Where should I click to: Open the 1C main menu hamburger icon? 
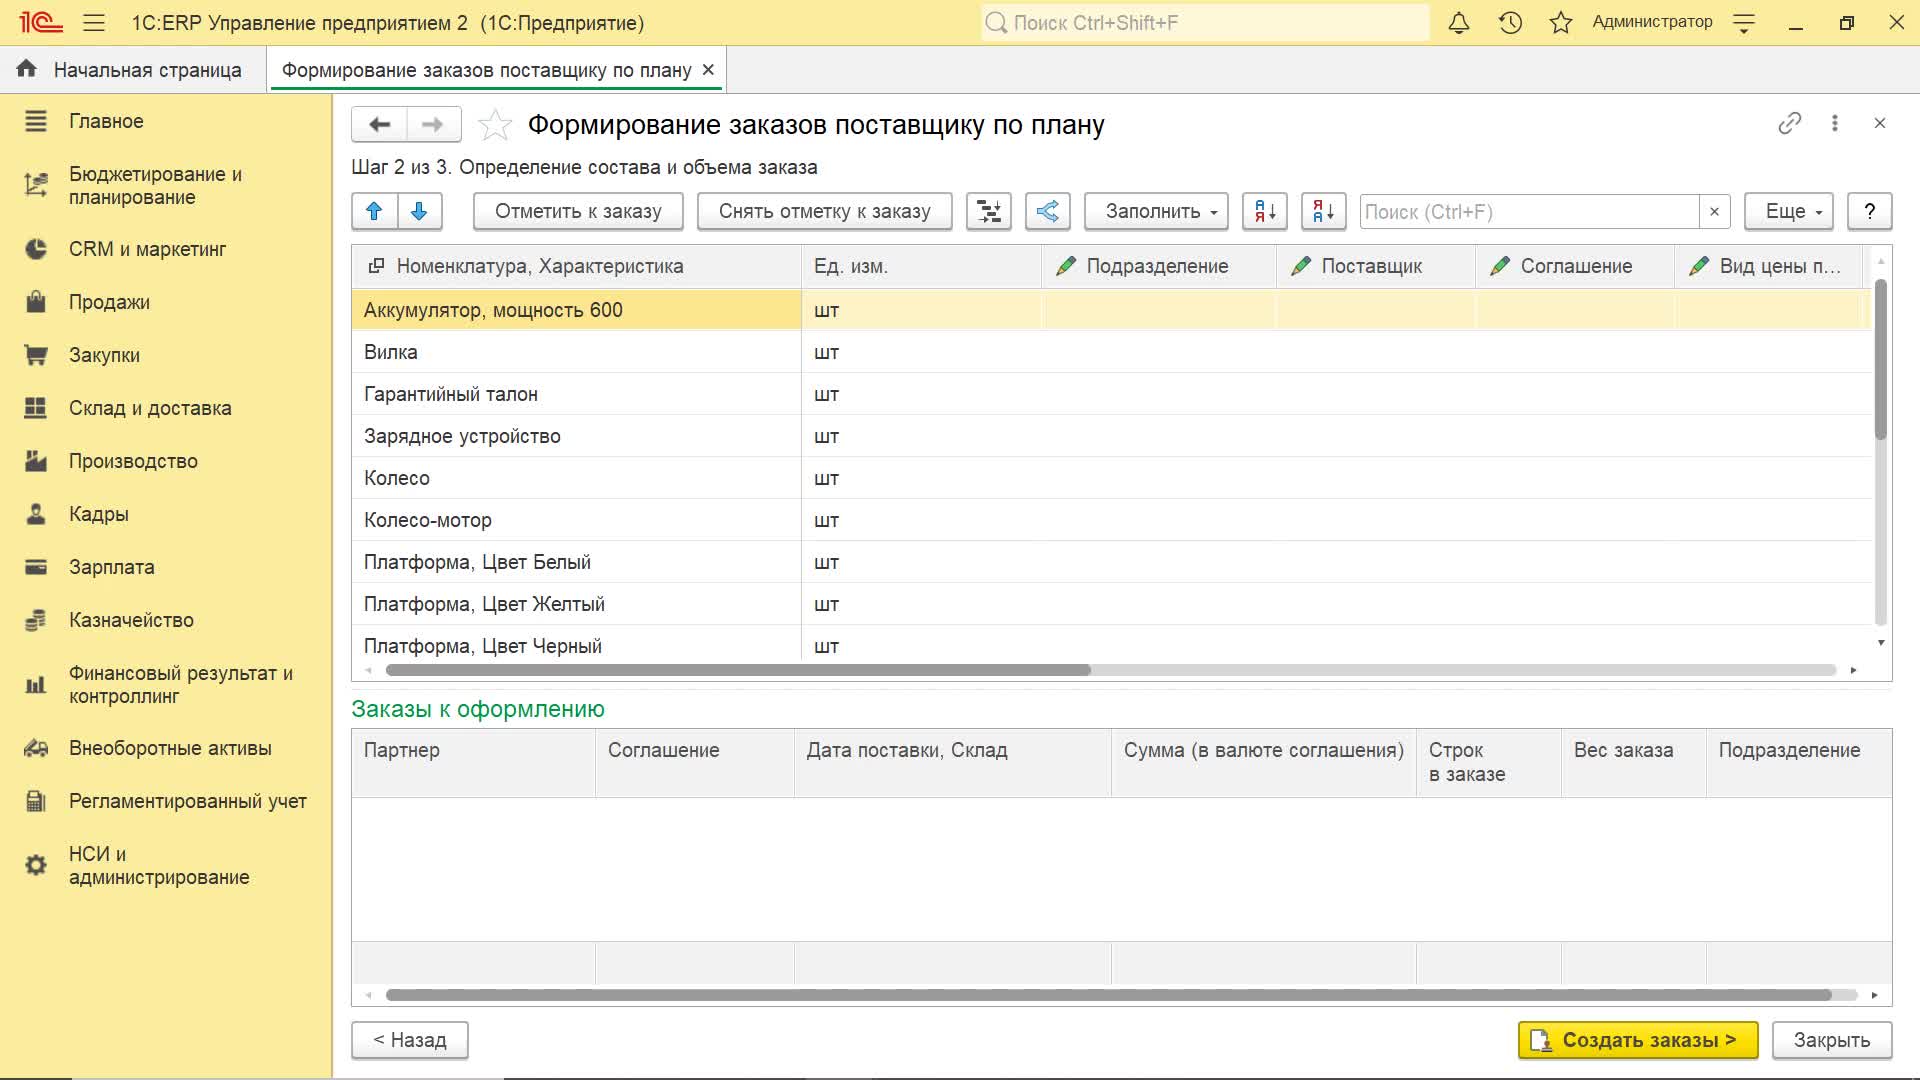point(94,22)
